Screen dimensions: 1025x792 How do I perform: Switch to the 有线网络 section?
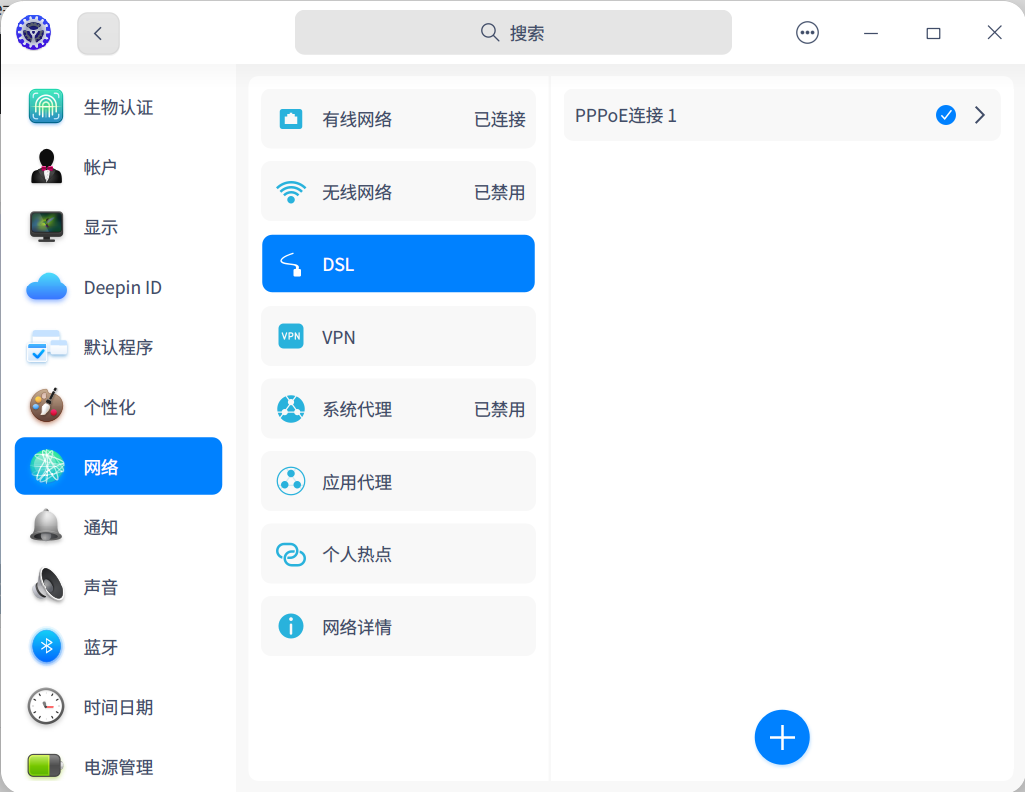coord(398,118)
